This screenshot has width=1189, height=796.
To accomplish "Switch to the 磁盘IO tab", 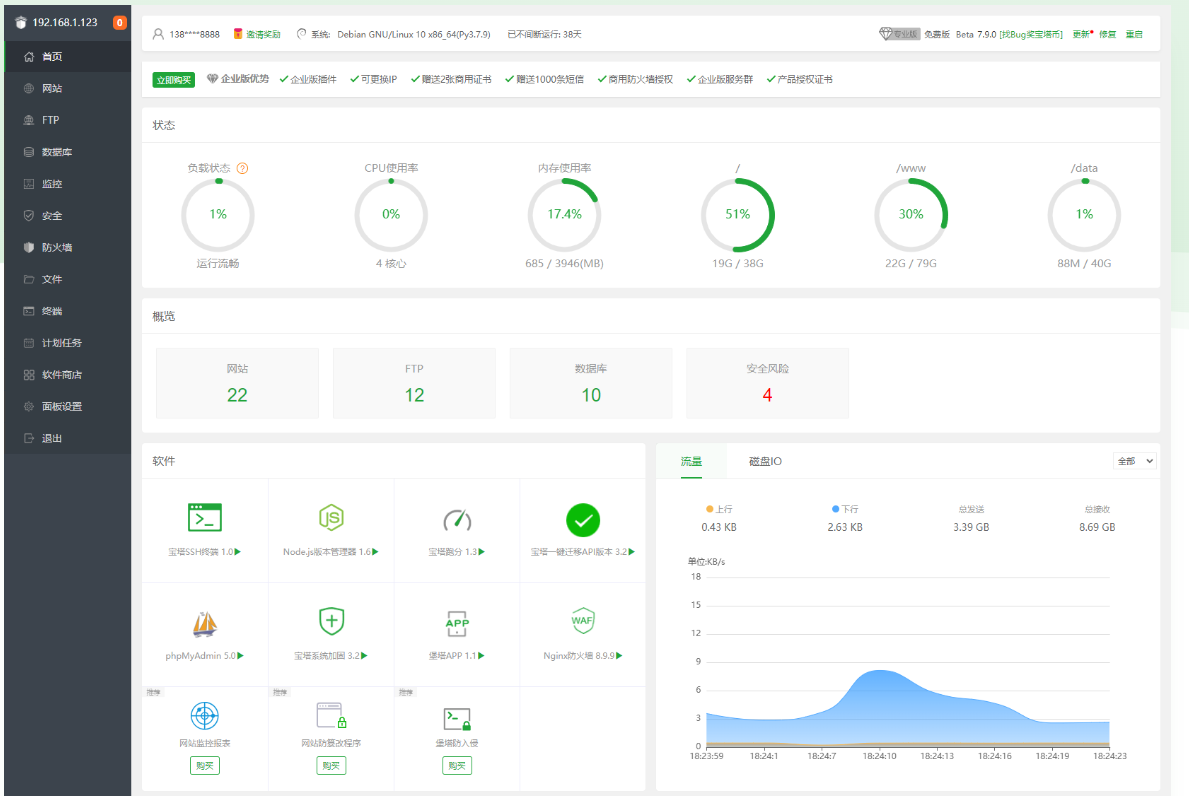I will click(x=765, y=461).
